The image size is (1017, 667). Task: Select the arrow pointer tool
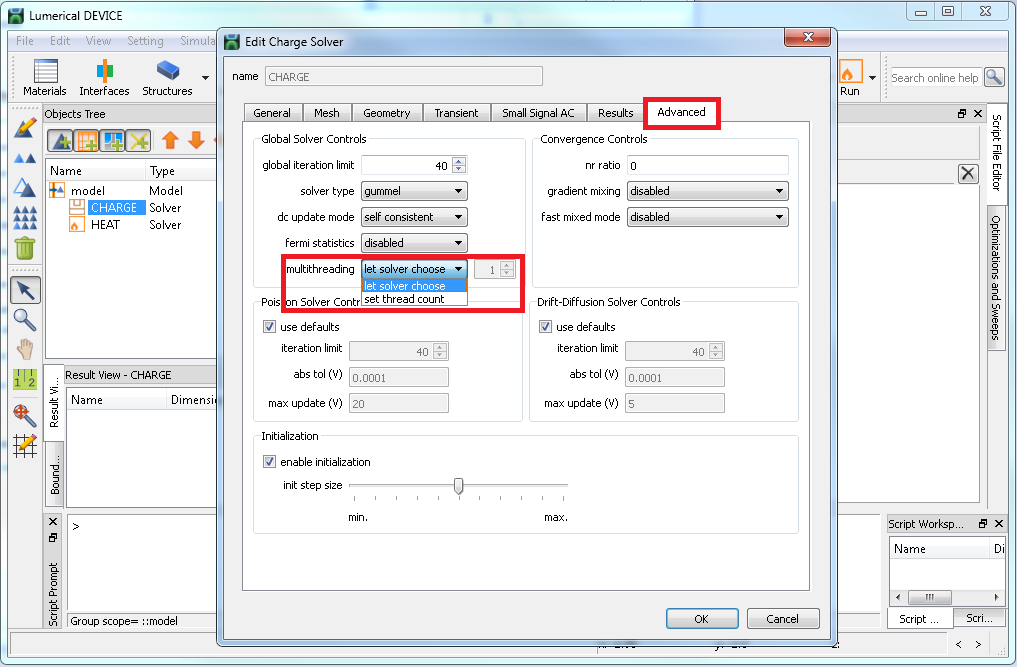(25, 290)
